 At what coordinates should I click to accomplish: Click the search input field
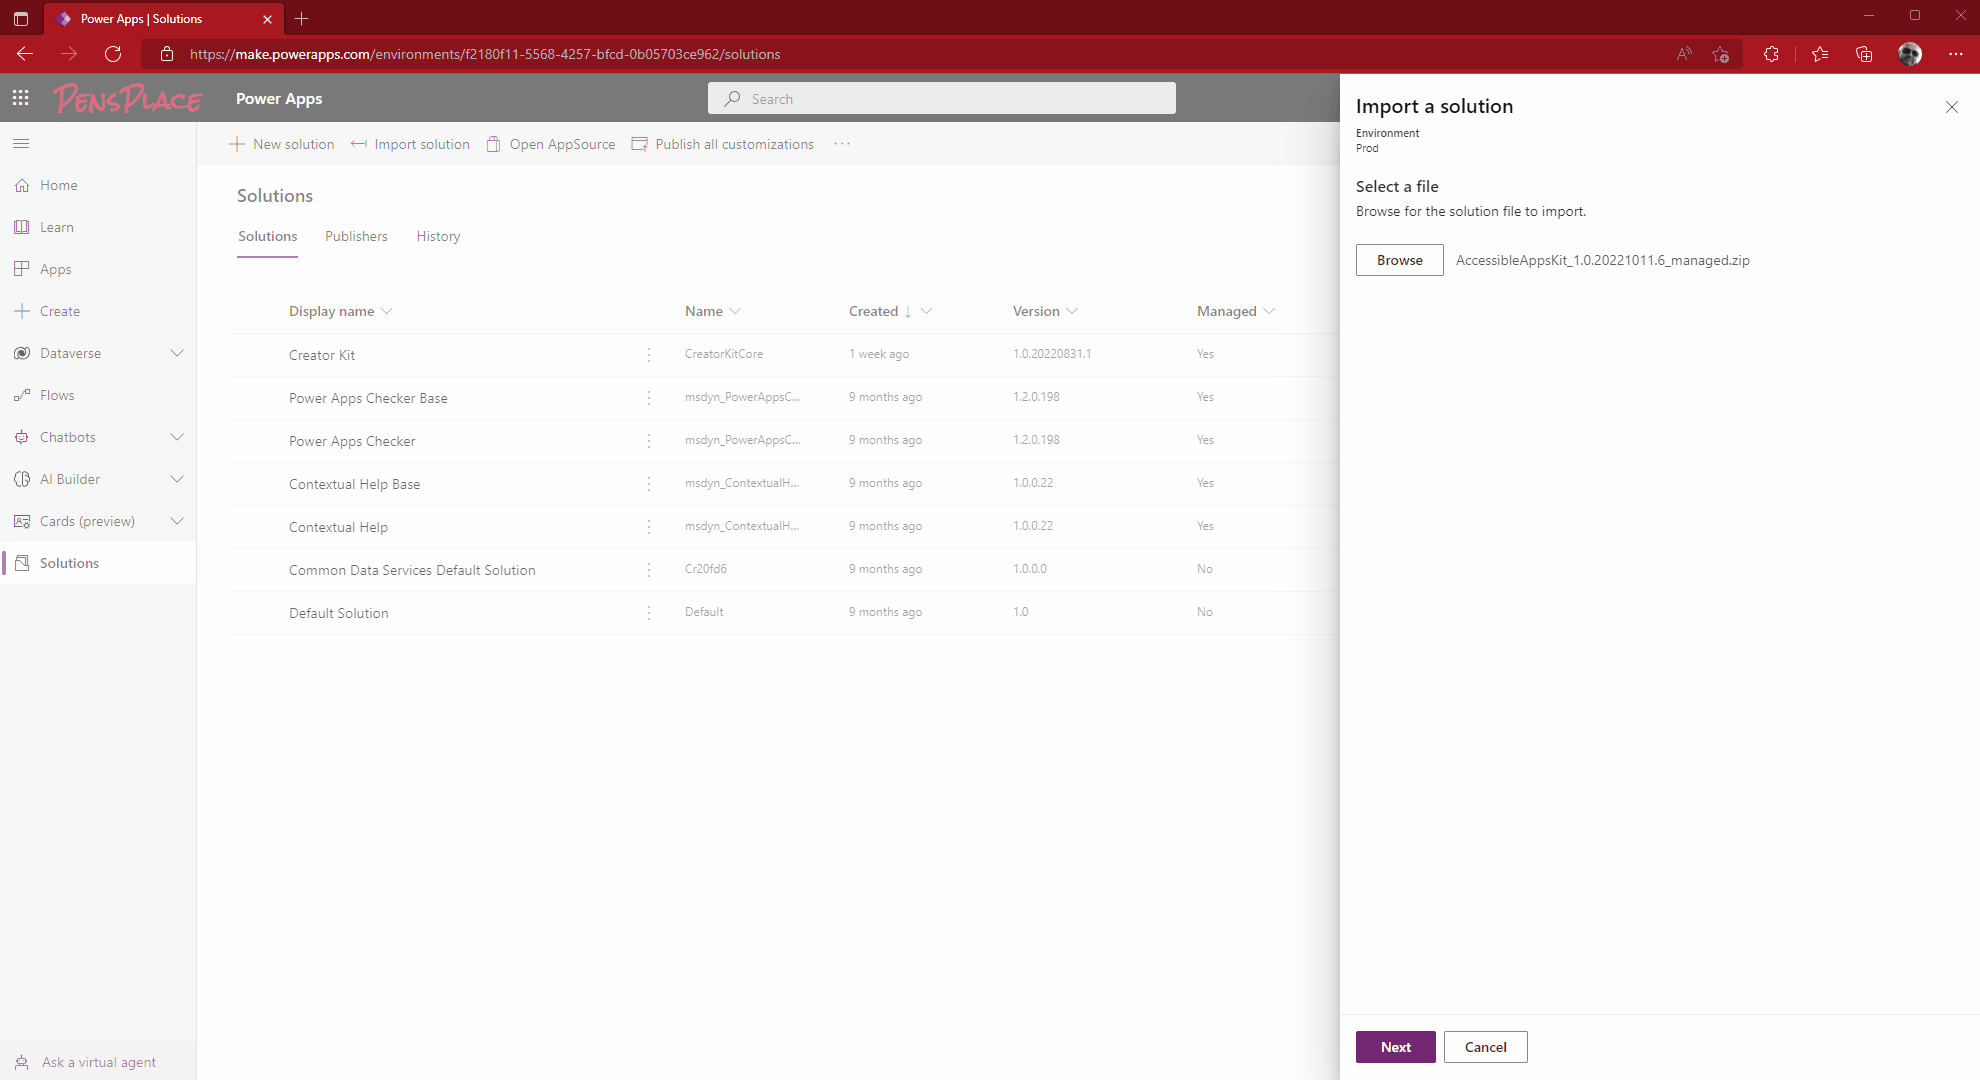[940, 98]
